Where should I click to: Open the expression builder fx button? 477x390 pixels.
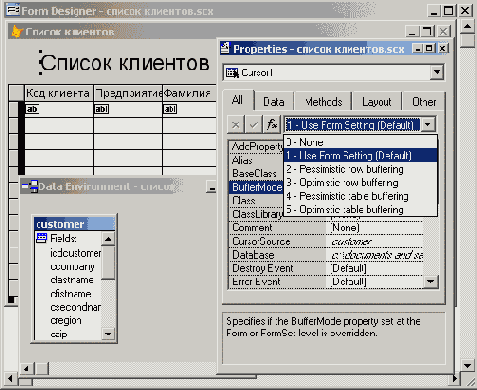coord(272,125)
